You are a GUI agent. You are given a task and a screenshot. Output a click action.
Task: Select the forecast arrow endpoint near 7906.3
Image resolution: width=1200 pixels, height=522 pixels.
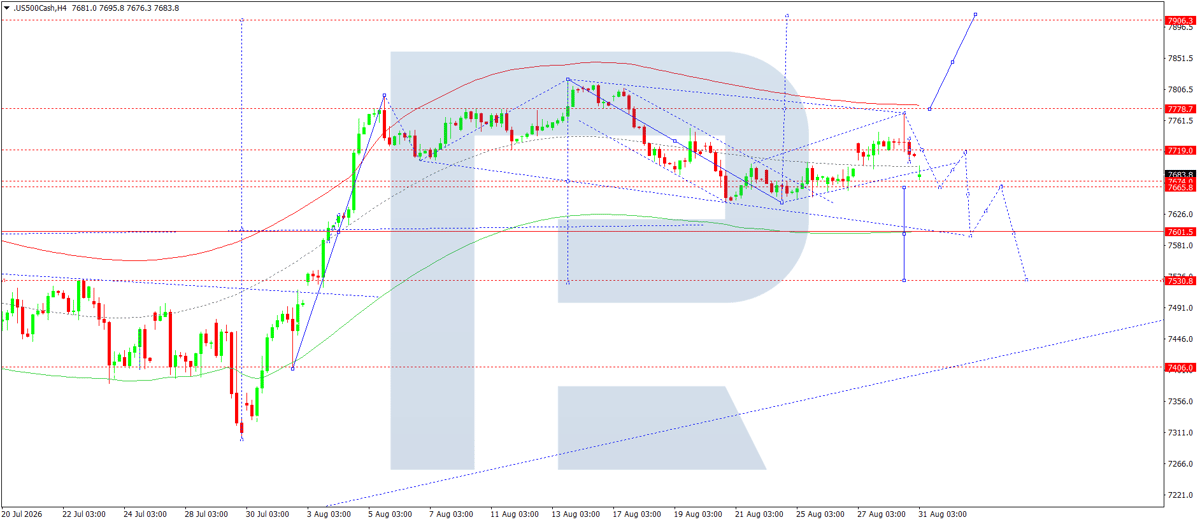point(975,15)
